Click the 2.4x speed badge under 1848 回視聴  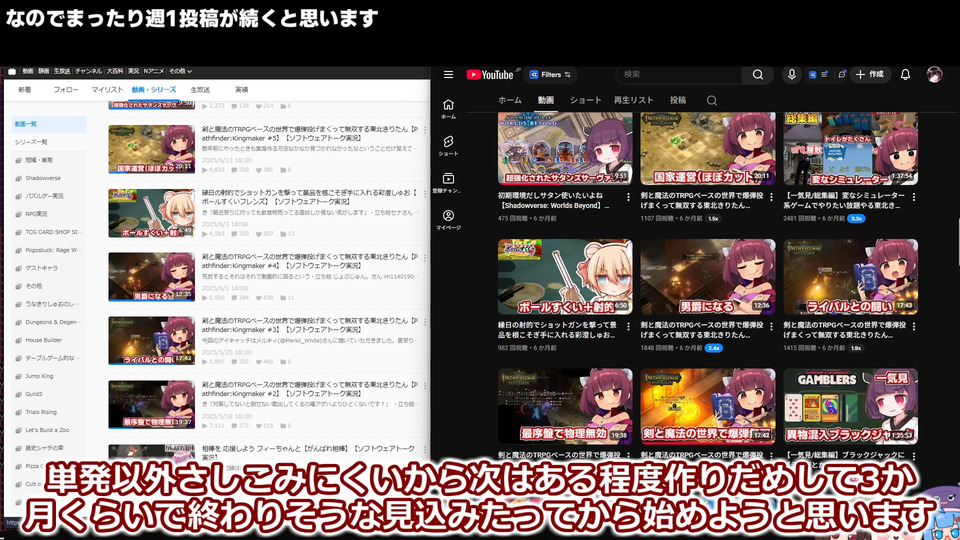pos(713,348)
